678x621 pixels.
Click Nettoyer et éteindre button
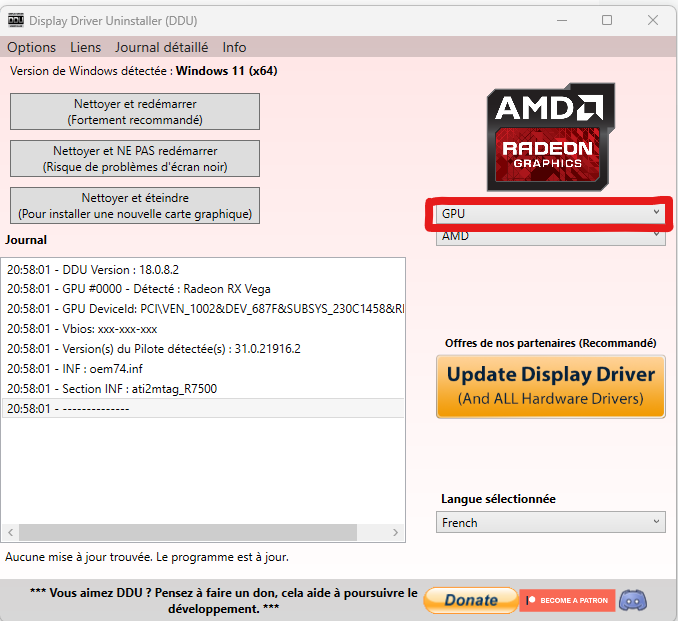tap(135, 206)
